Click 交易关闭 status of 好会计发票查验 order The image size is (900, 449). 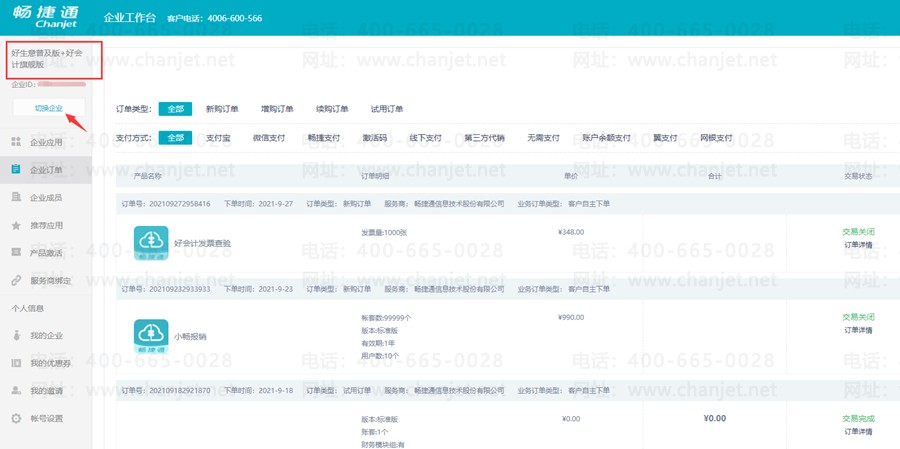pyautogui.click(x=858, y=232)
